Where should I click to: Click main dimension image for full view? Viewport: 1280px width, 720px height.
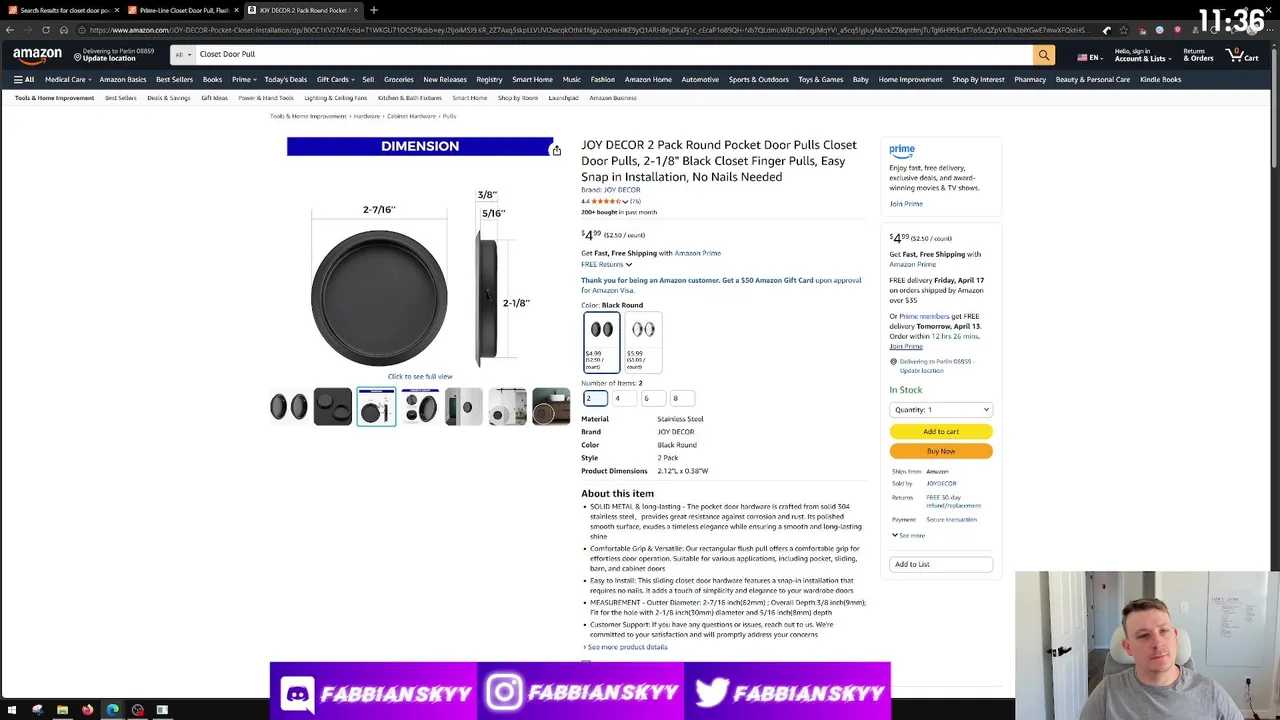420,262
